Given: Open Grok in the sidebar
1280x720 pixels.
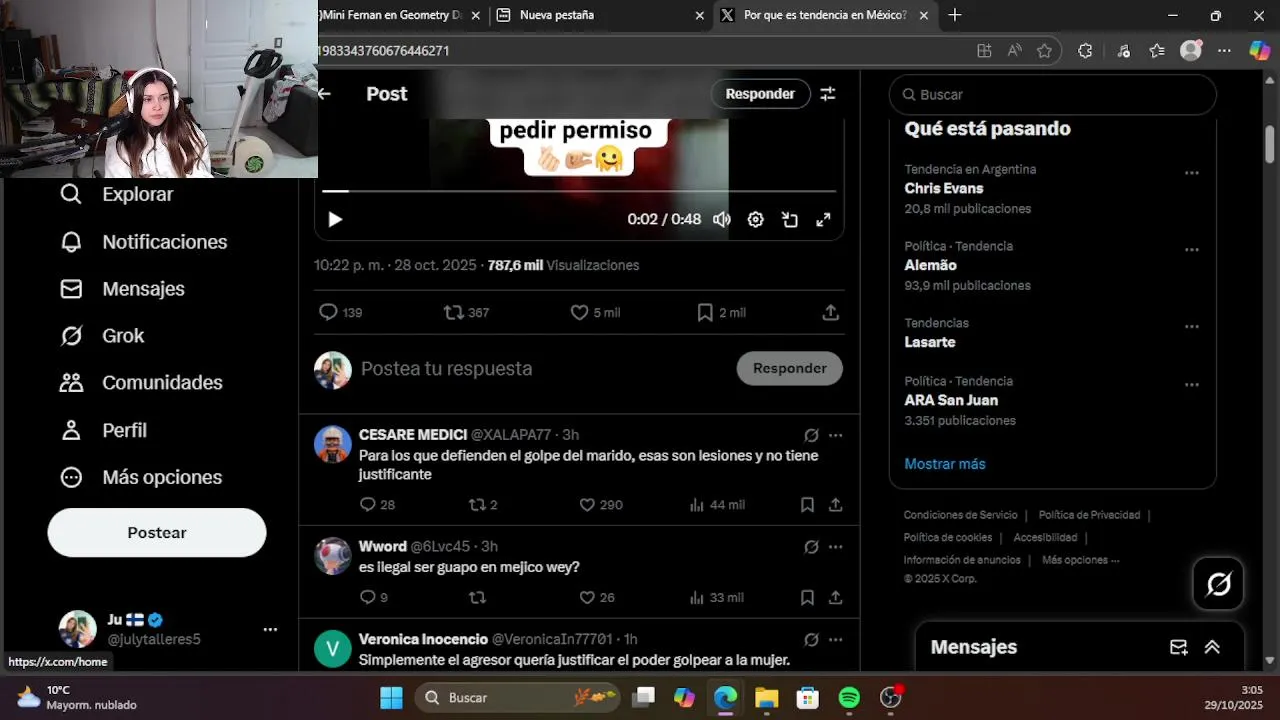Looking at the screenshot, I should (102, 336).
